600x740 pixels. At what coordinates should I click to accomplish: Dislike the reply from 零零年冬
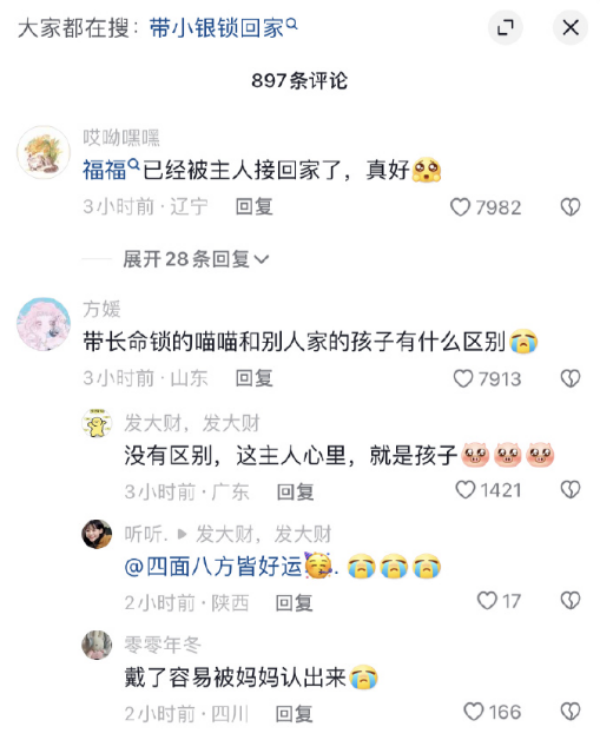(x=570, y=712)
